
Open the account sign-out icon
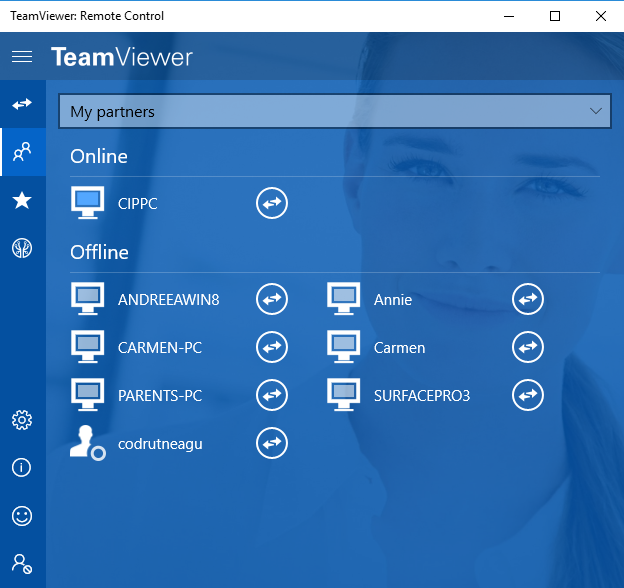(x=22, y=564)
